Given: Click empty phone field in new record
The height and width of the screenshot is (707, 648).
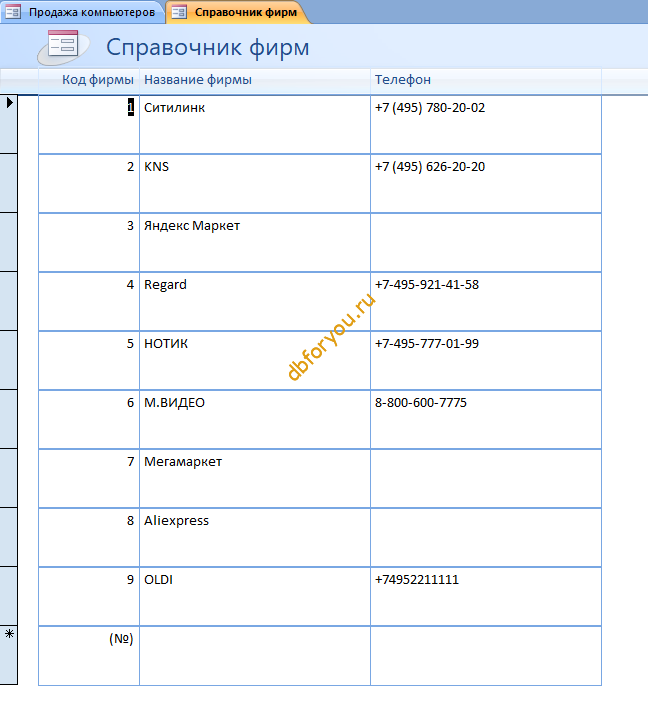Looking at the screenshot, I should (x=486, y=656).
